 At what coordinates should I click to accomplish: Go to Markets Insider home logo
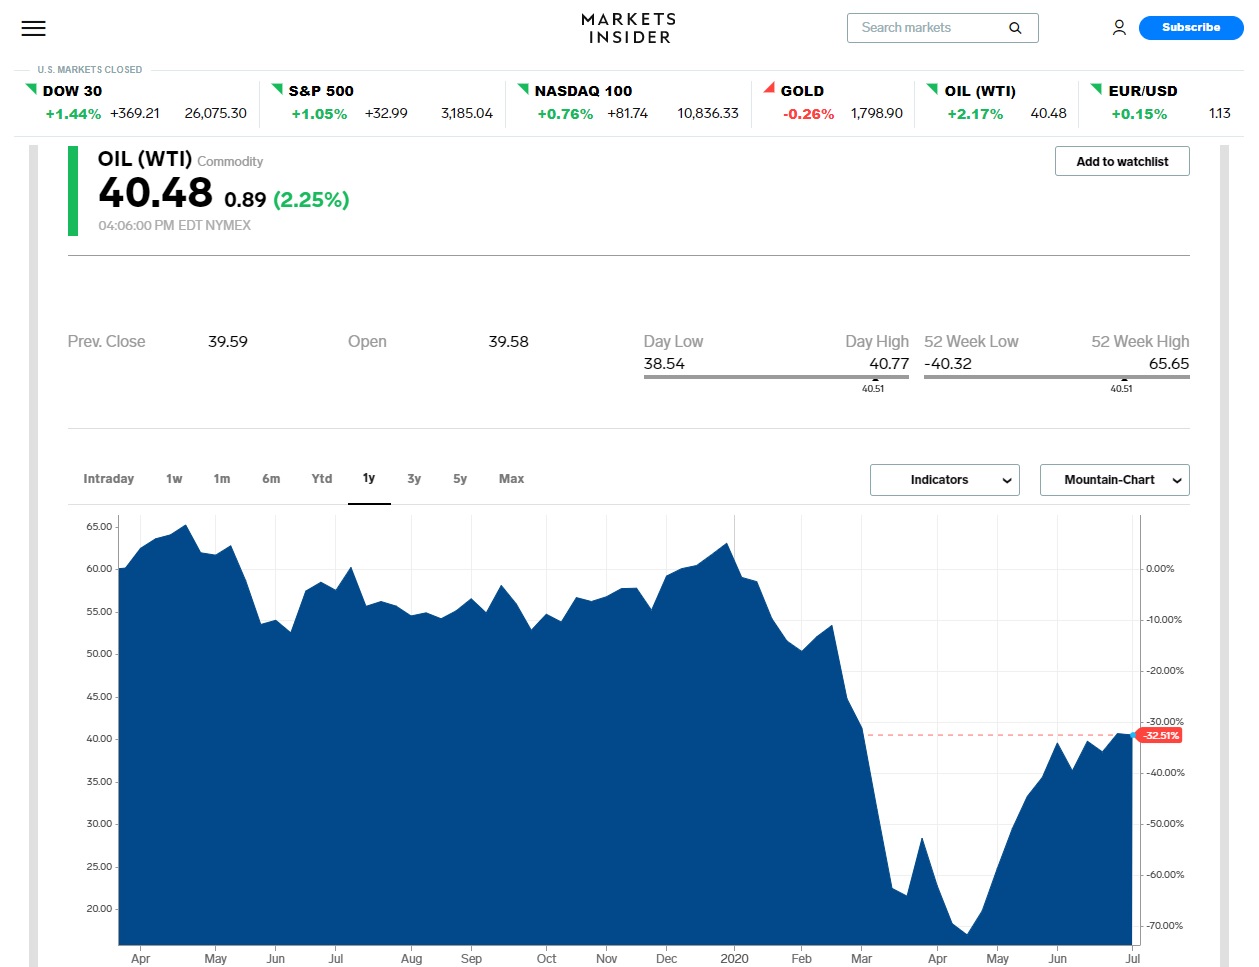[629, 28]
